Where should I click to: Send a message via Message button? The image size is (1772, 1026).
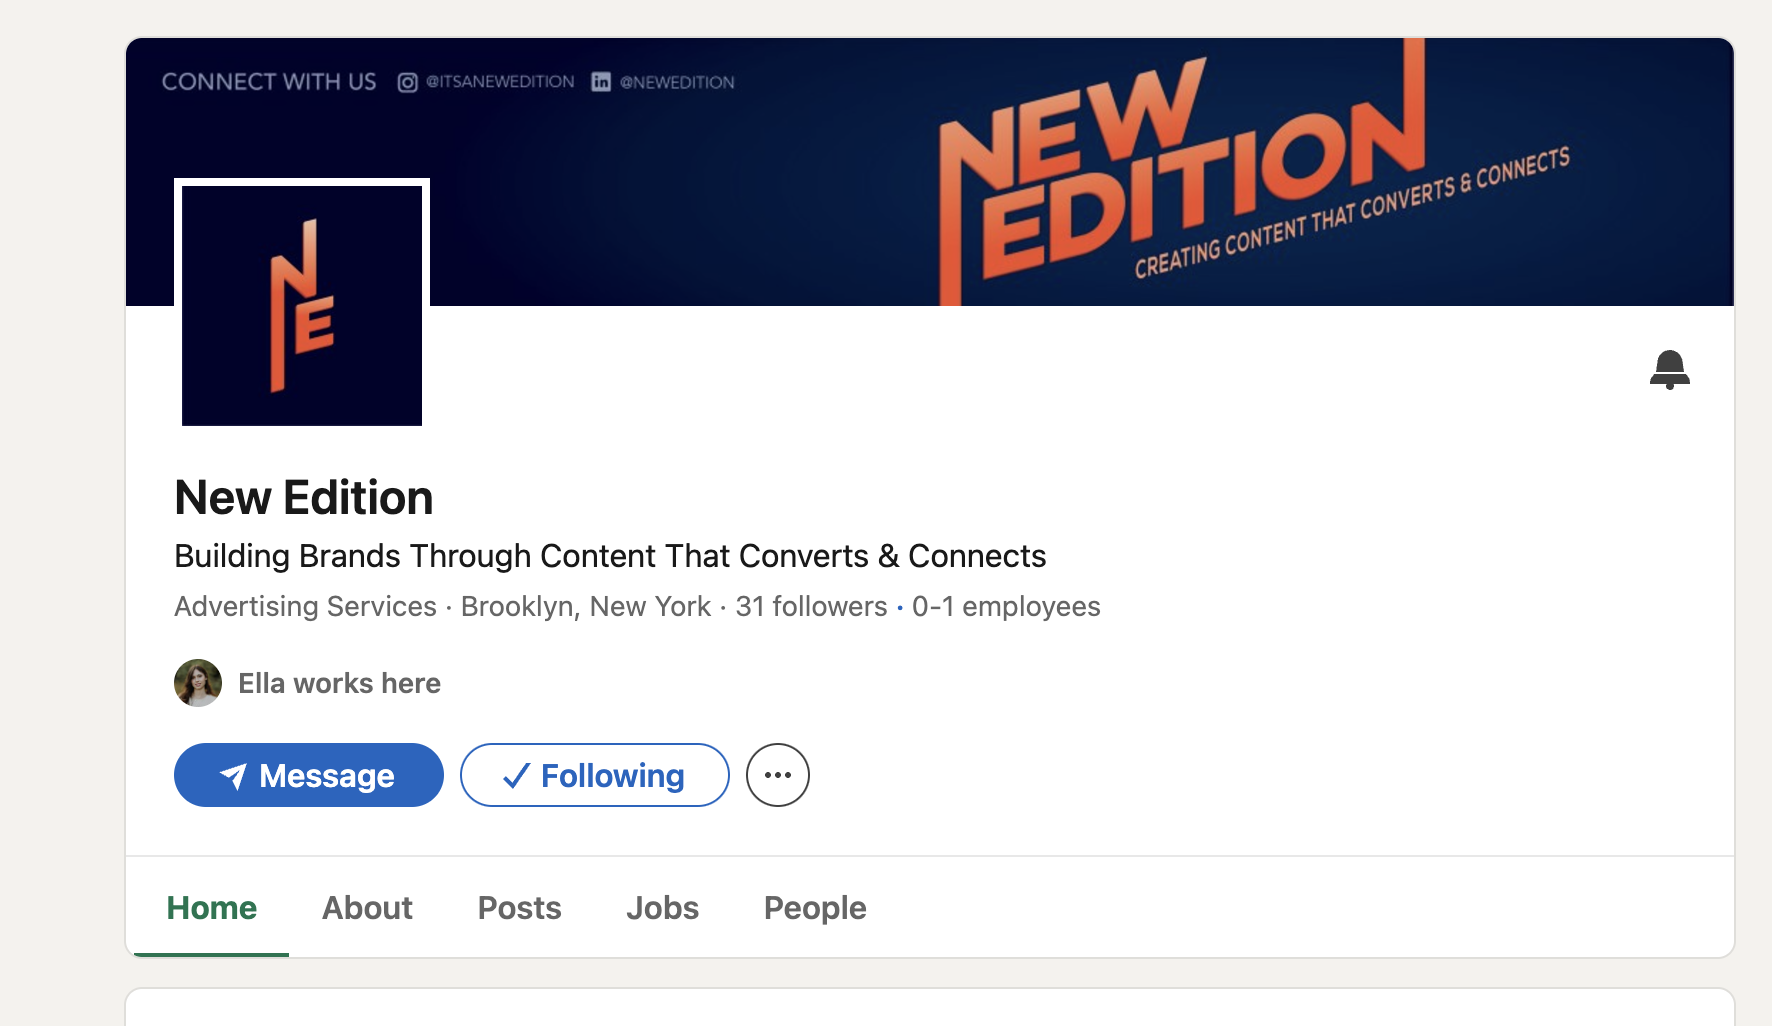click(309, 775)
